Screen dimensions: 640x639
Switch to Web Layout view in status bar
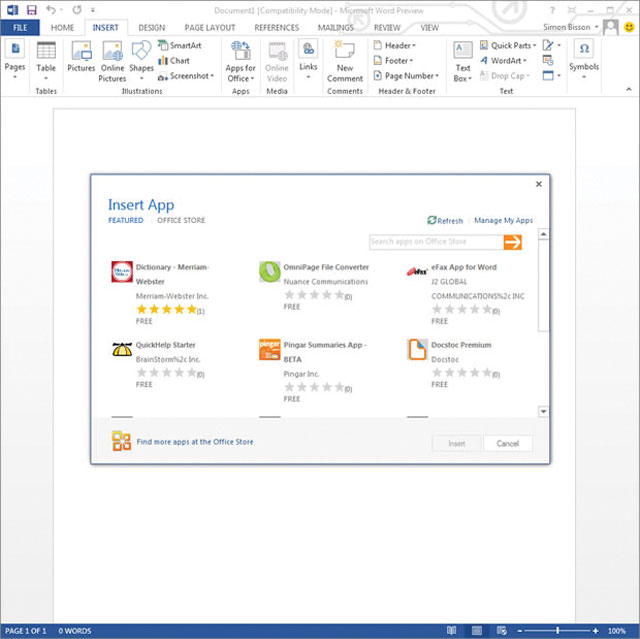[x=502, y=630]
